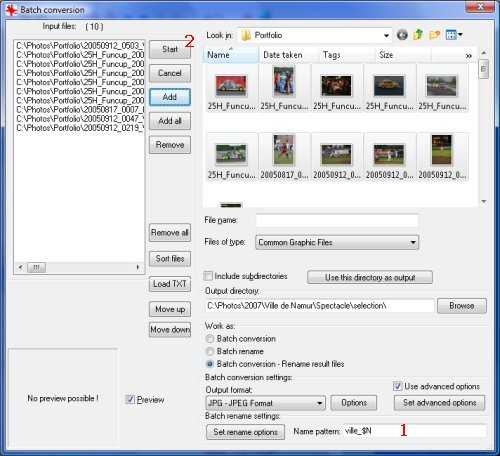500x456 pixels.
Task: Browse for the output directory
Action: pos(462,306)
